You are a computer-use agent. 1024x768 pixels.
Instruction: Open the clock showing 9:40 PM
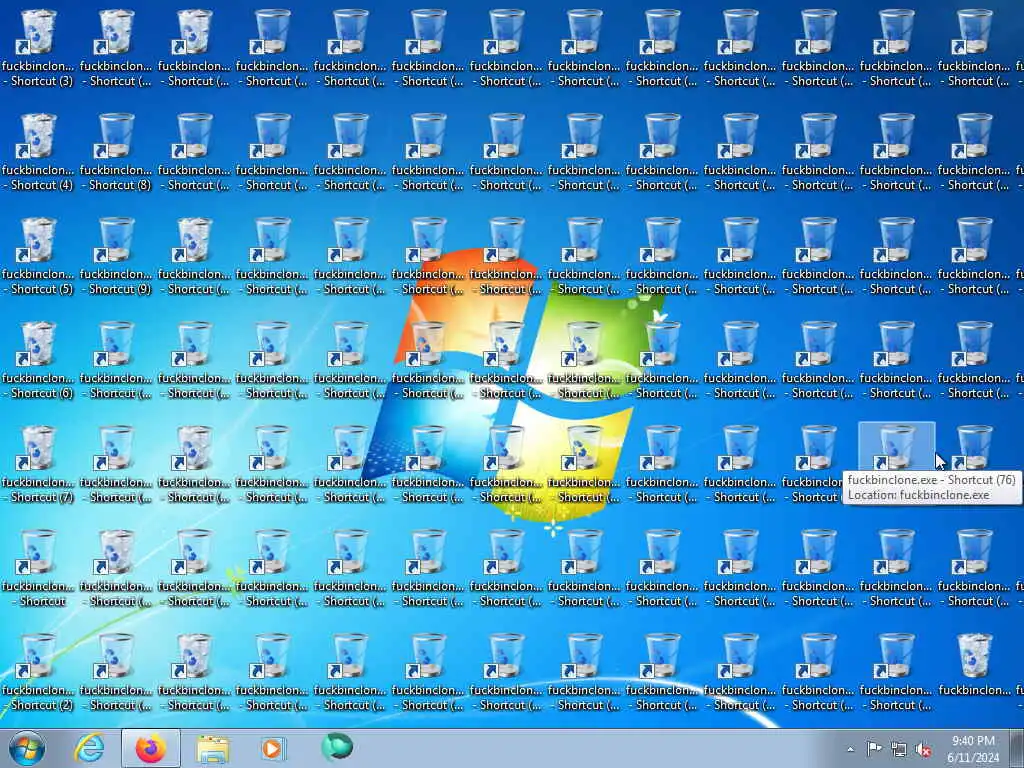(973, 749)
